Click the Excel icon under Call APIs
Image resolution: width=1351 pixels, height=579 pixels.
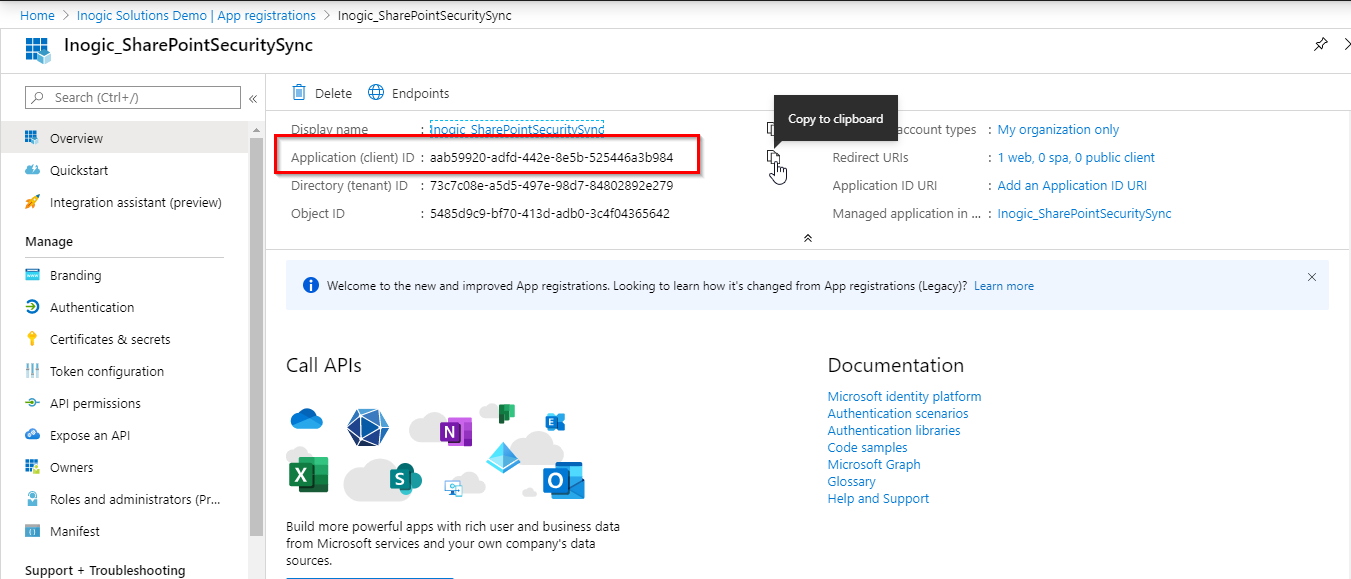(x=309, y=473)
